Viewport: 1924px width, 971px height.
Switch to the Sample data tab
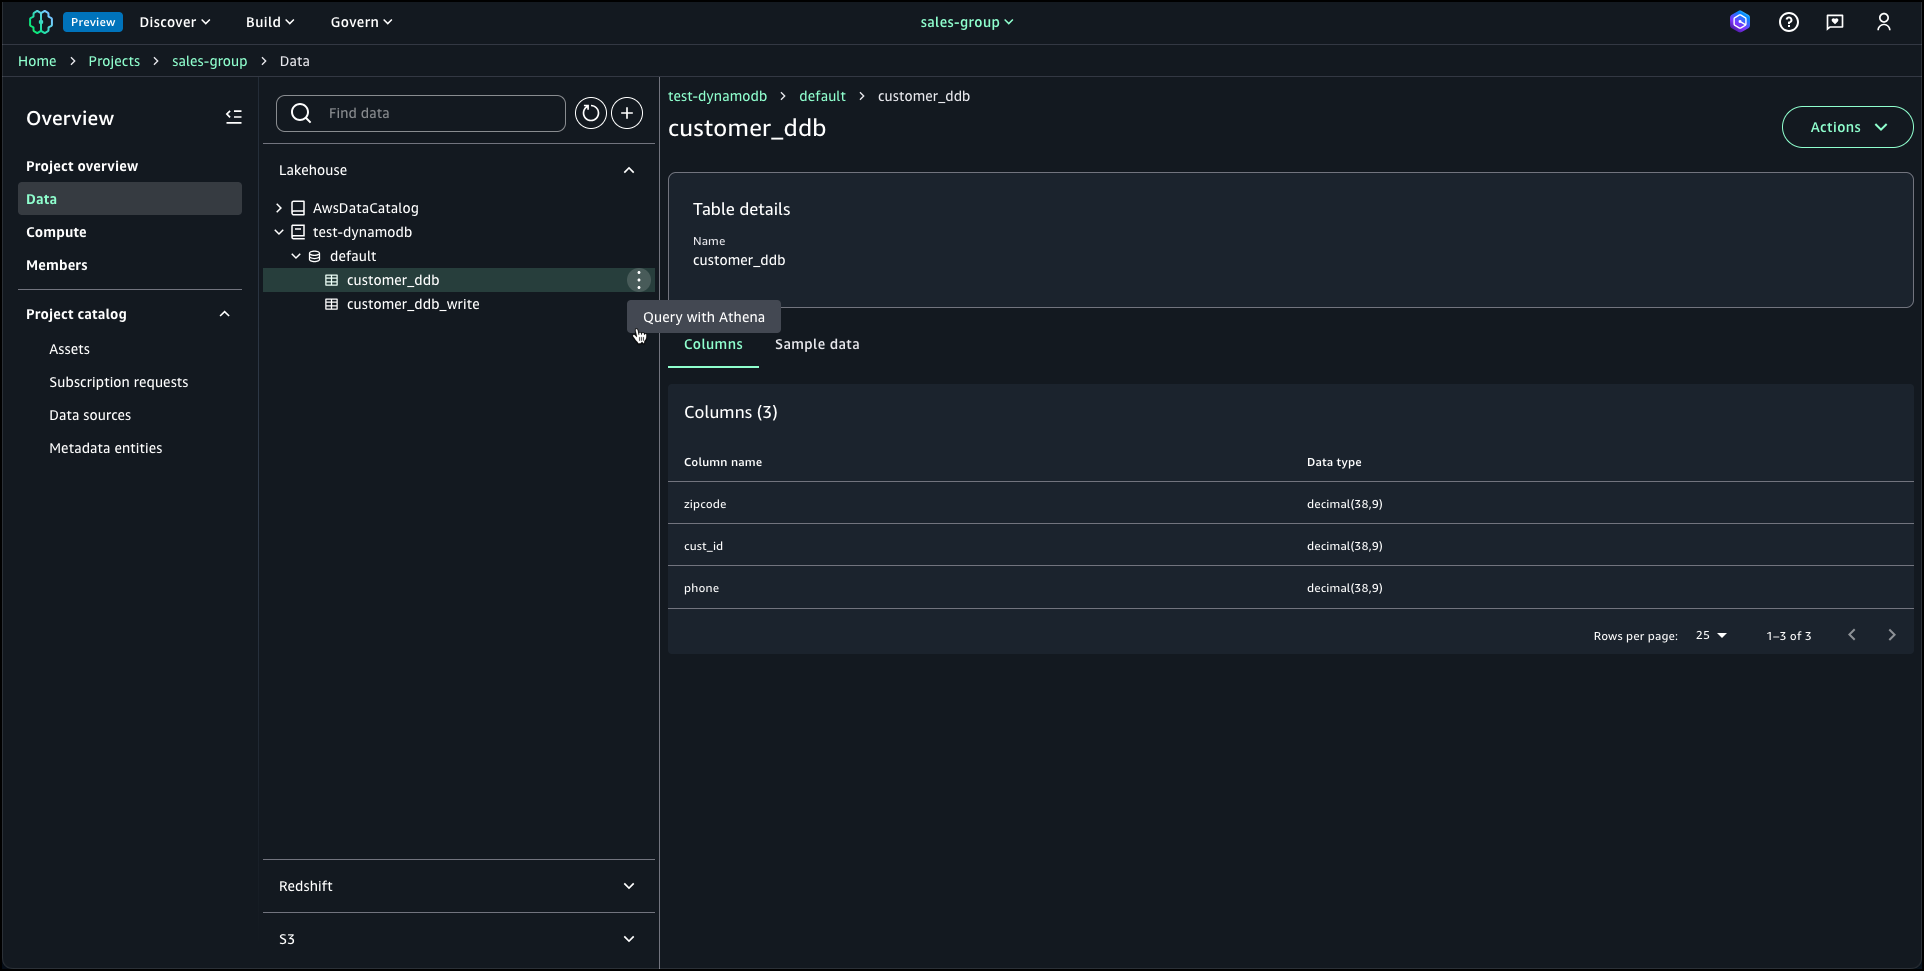tap(817, 344)
